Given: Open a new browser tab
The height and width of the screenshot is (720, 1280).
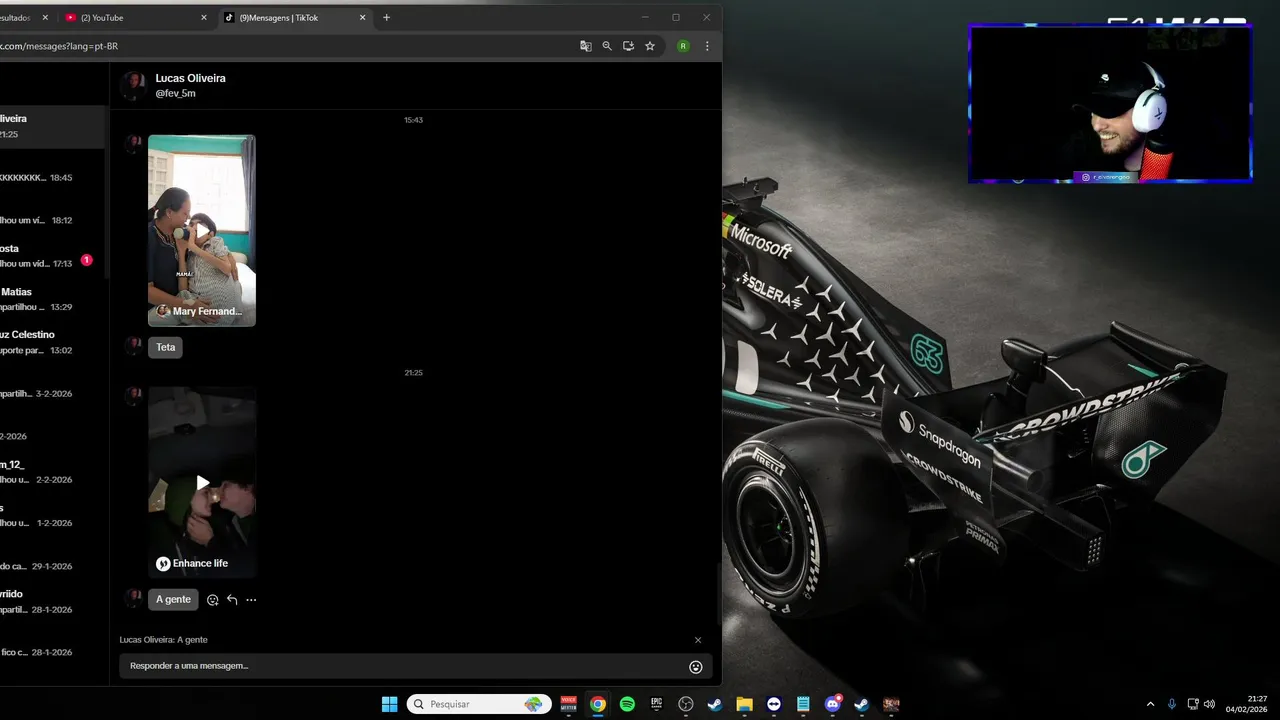Looking at the screenshot, I should click(387, 17).
